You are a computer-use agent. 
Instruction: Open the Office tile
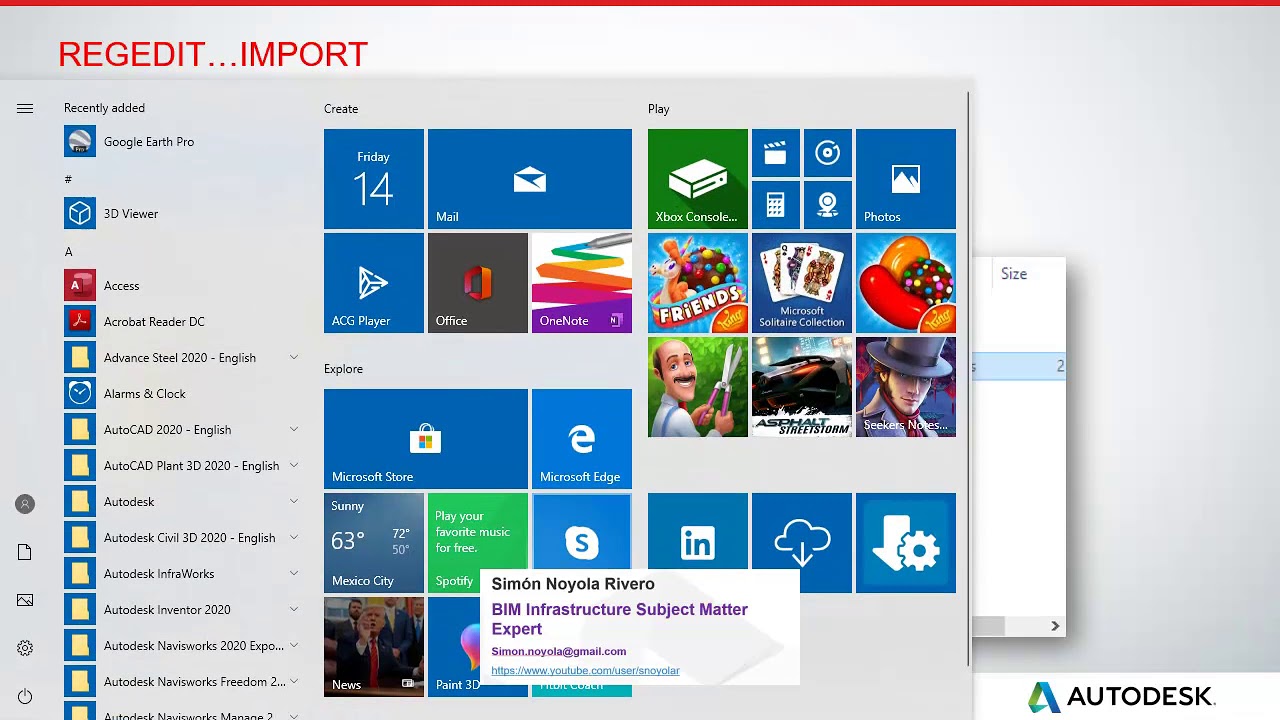pyautogui.click(x=478, y=283)
